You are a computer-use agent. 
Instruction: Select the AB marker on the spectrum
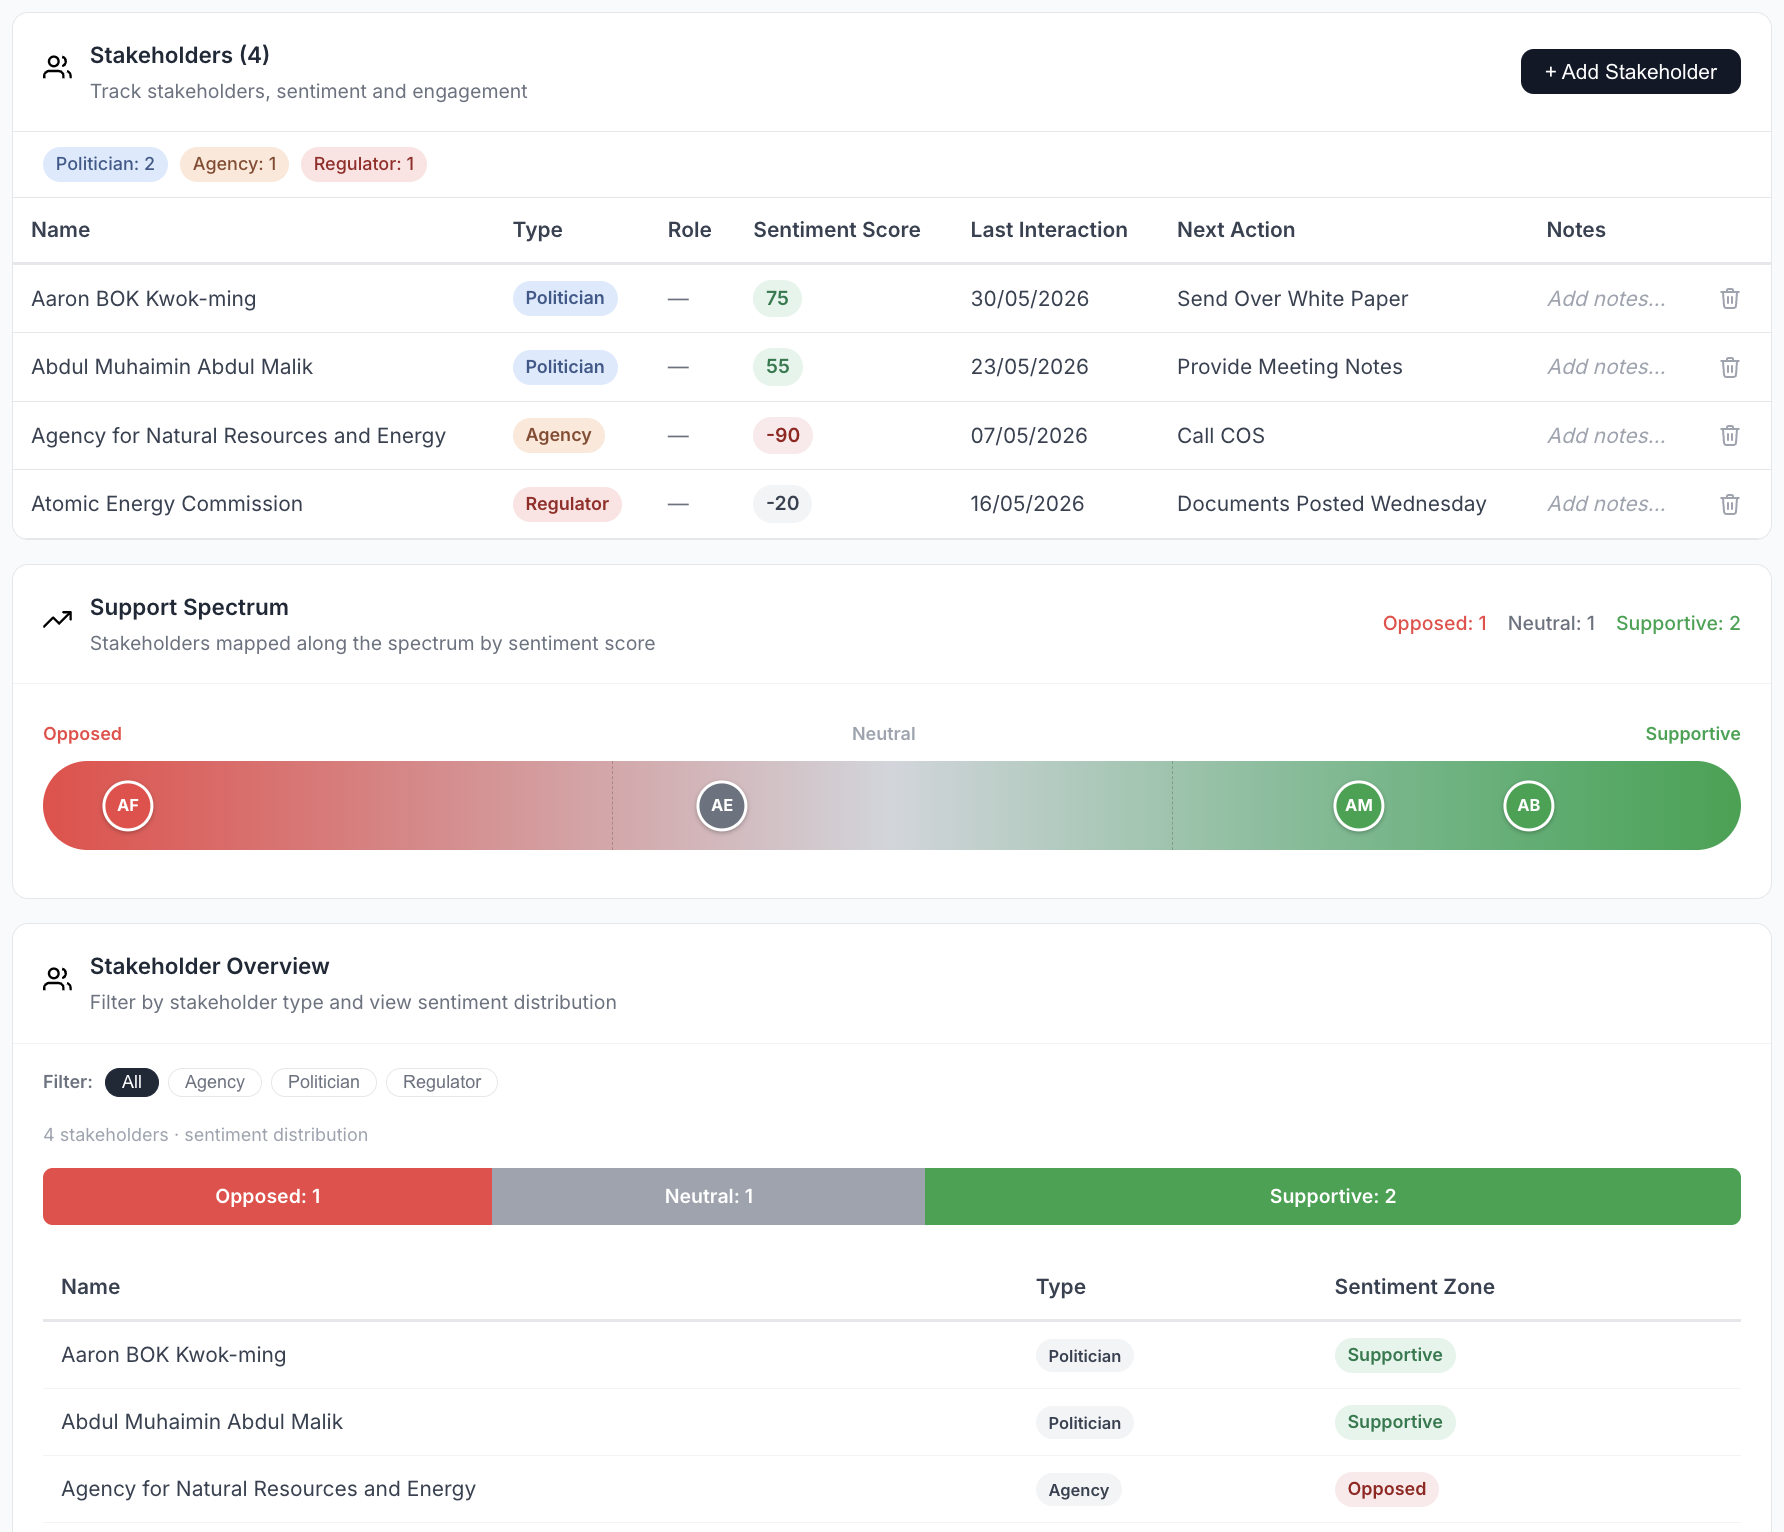click(1529, 805)
